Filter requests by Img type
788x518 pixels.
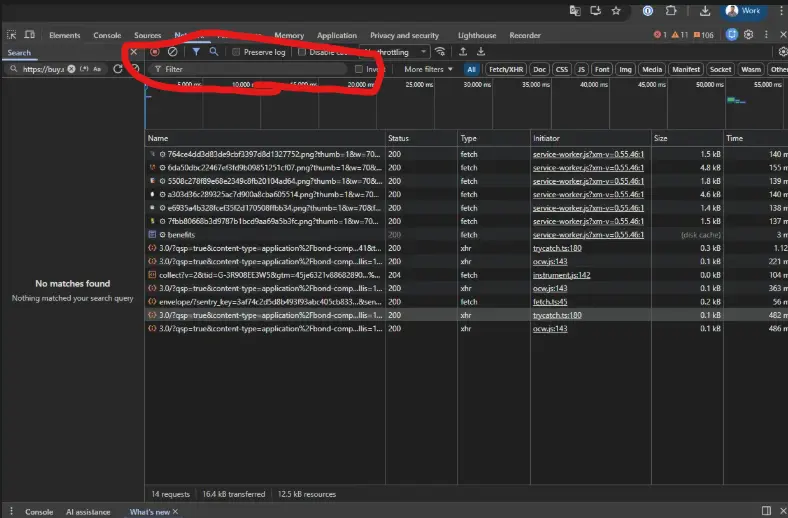625,69
